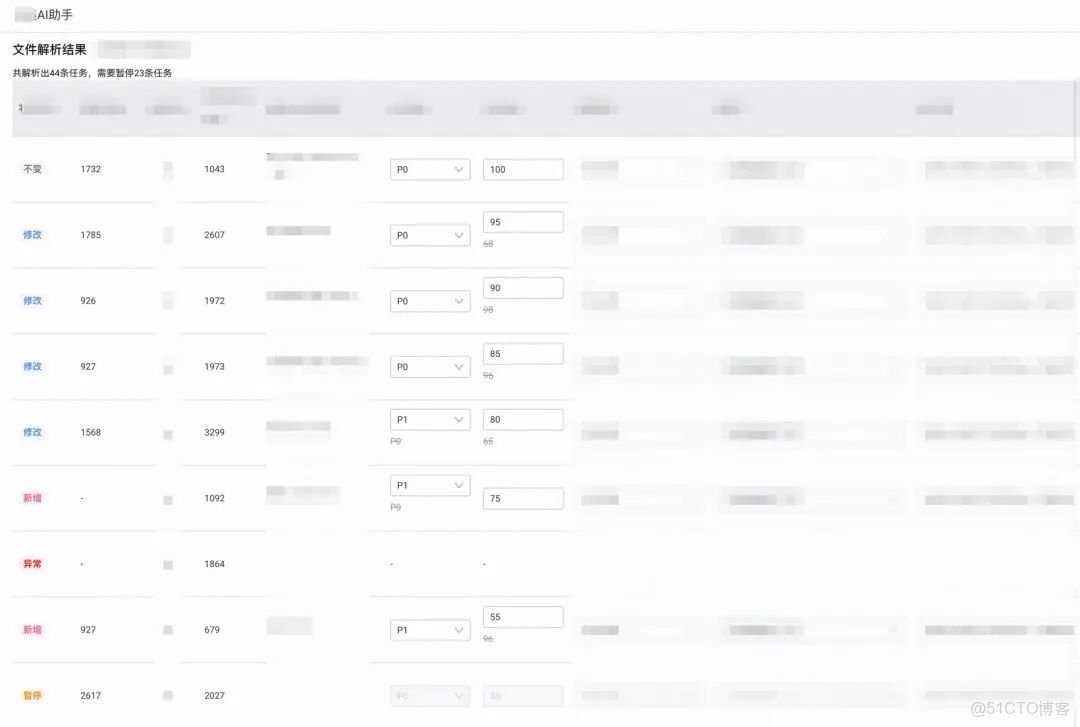Viewport: 1080px width, 727px height.
Task: Open the priority dropdown for task 679
Action: click(430, 630)
